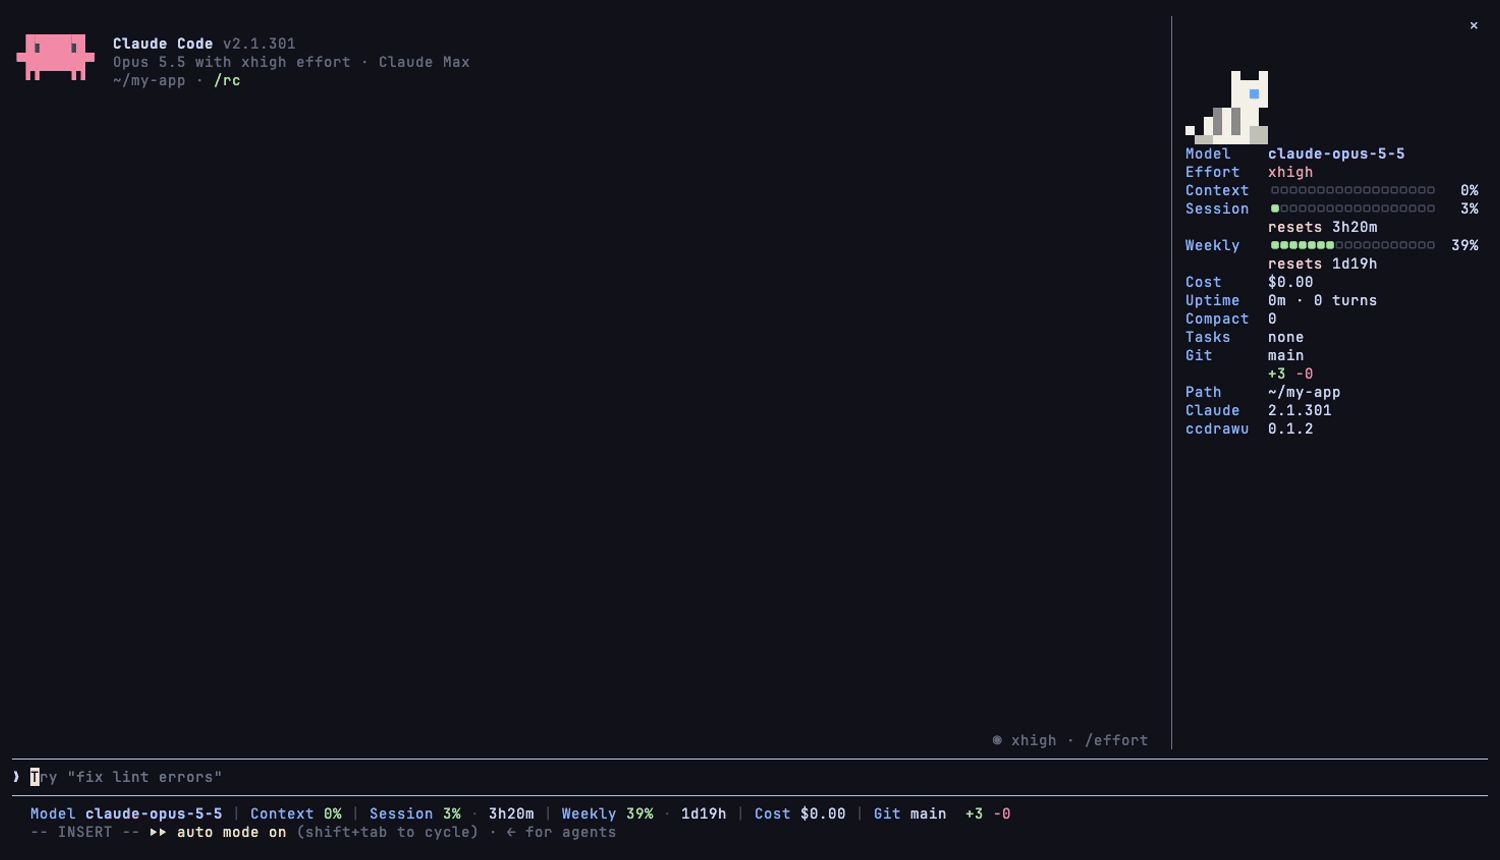
Task: Click "Context 0%" in the bottom status line
Action: 296,814
